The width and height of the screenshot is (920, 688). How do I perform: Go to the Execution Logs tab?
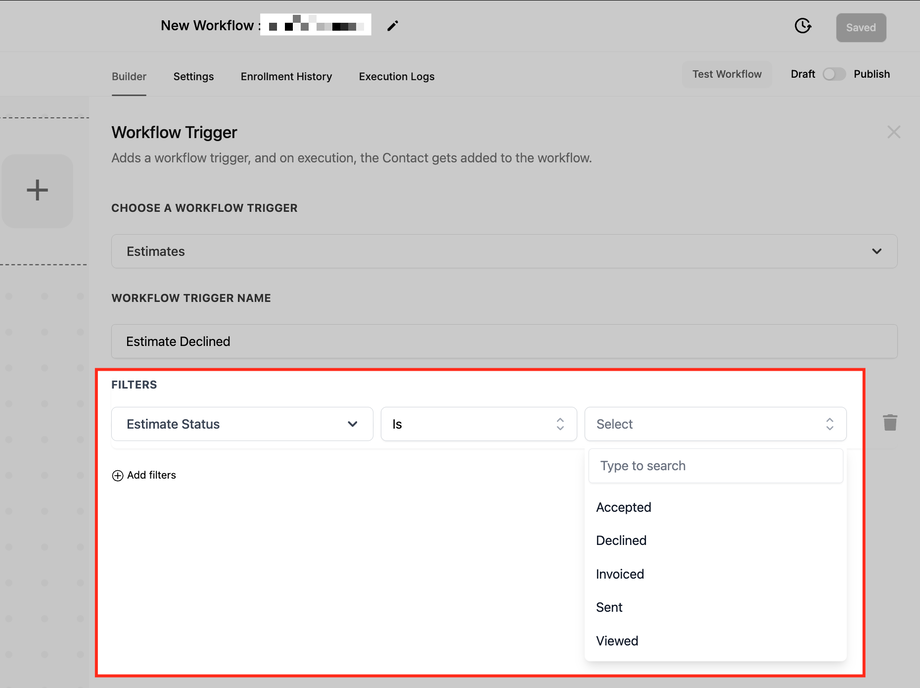(x=397, y=76)
